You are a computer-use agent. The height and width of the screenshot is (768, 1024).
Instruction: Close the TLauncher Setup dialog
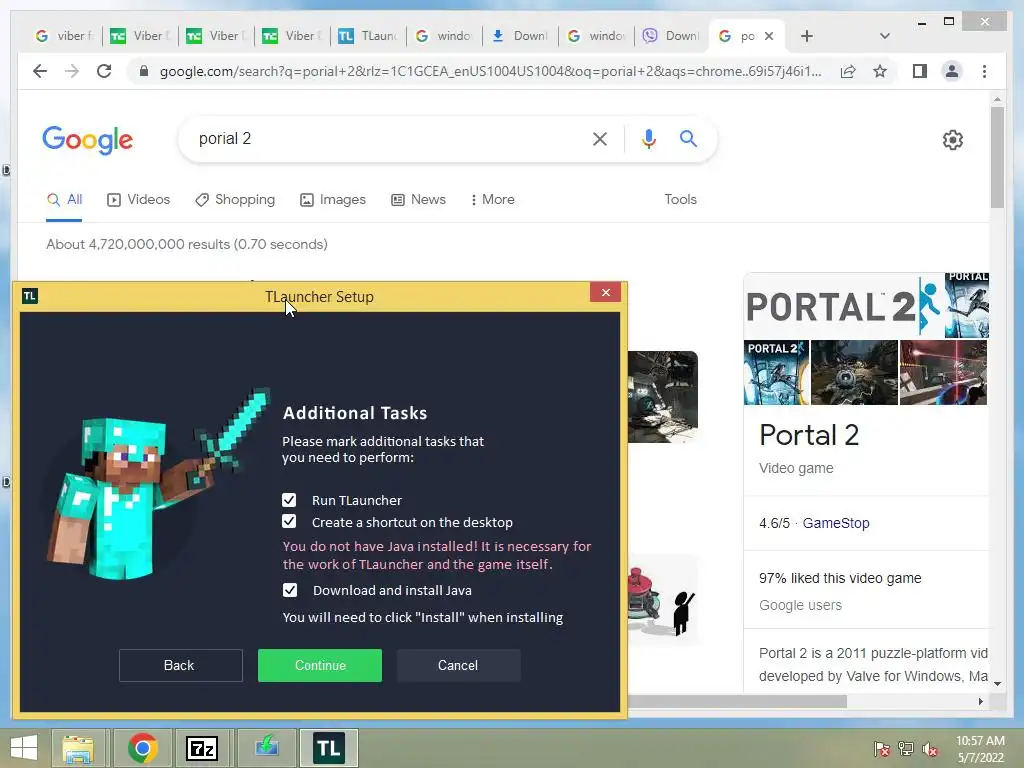(x=605, y=293)
